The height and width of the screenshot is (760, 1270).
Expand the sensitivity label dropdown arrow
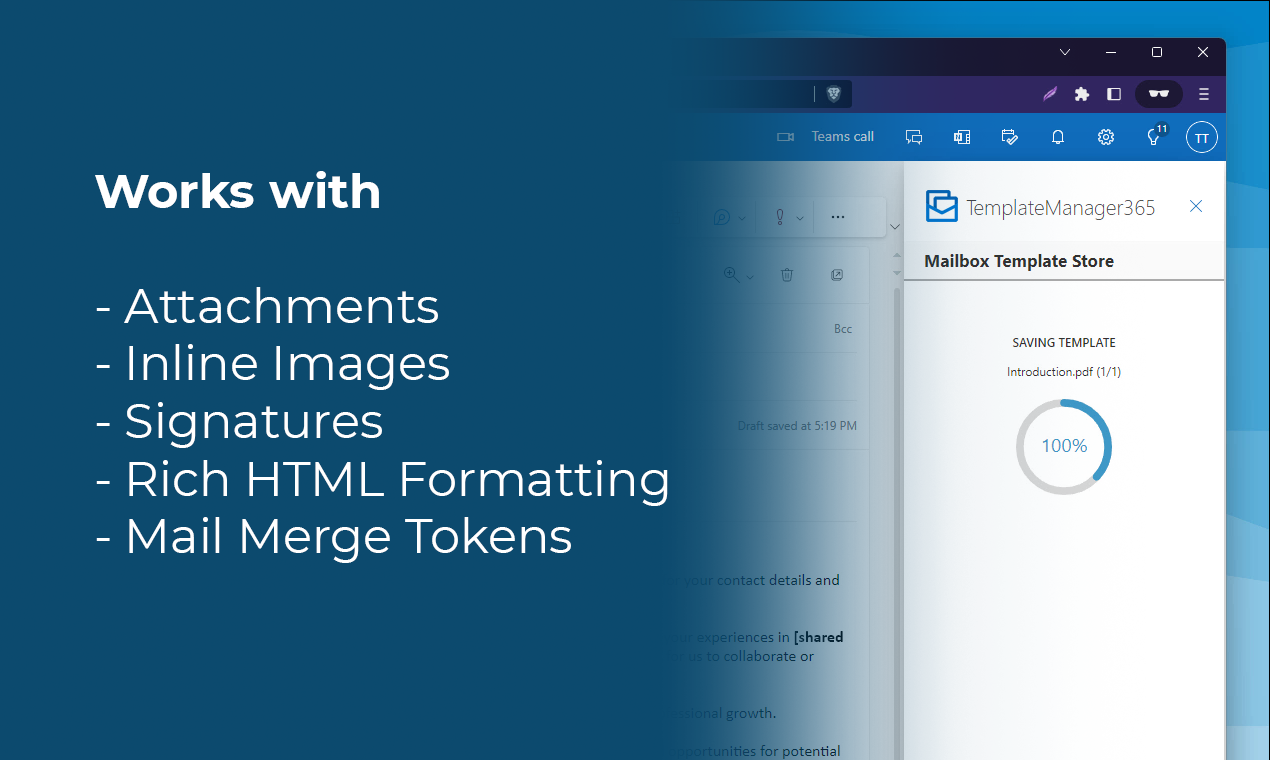(741, 218)
